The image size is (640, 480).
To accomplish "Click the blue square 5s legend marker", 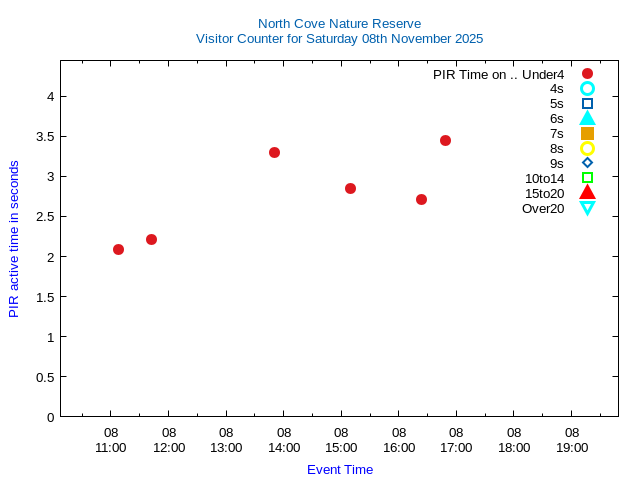I will pos(587,103).
